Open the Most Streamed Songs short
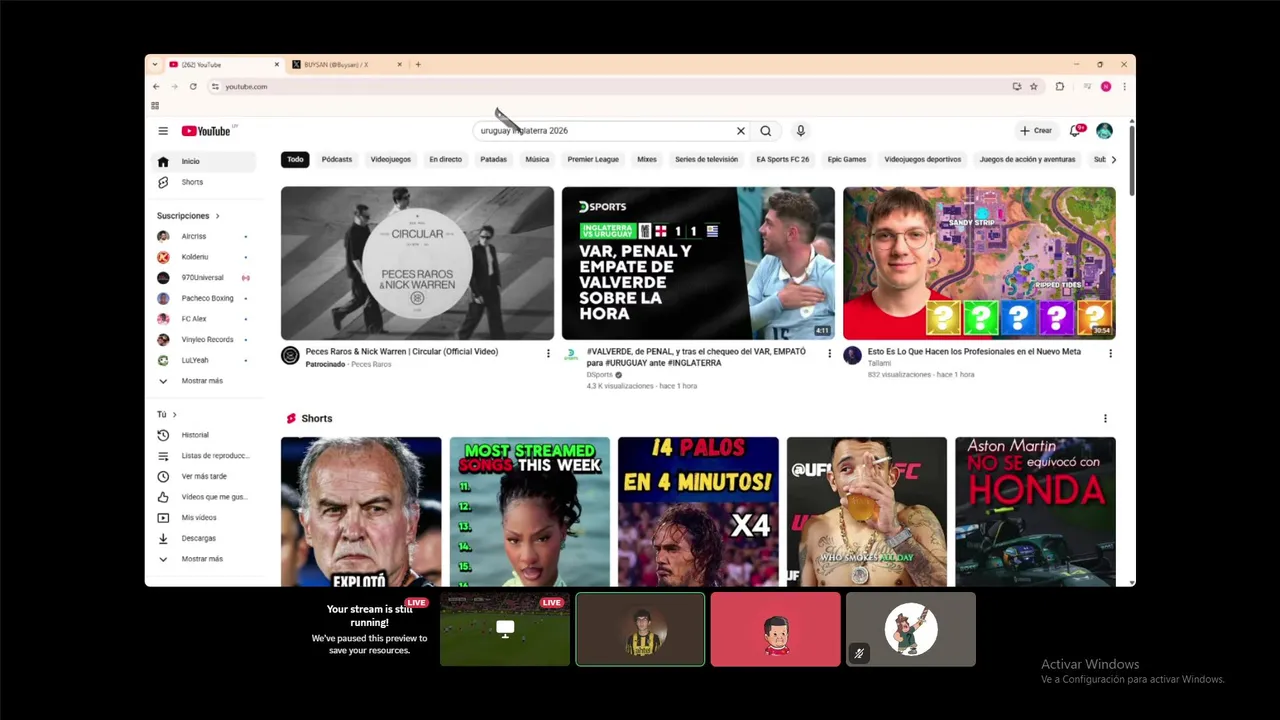 click(x=529, y=512)
